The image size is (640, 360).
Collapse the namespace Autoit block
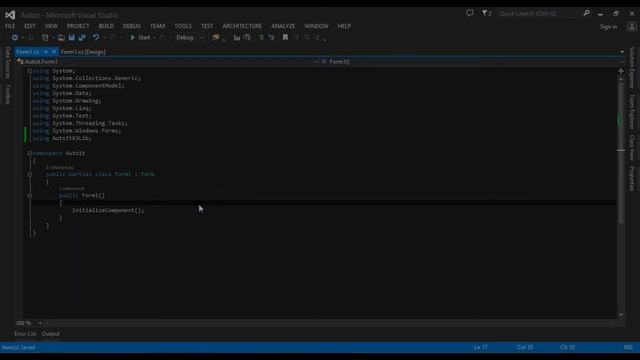tap(29, 153)
